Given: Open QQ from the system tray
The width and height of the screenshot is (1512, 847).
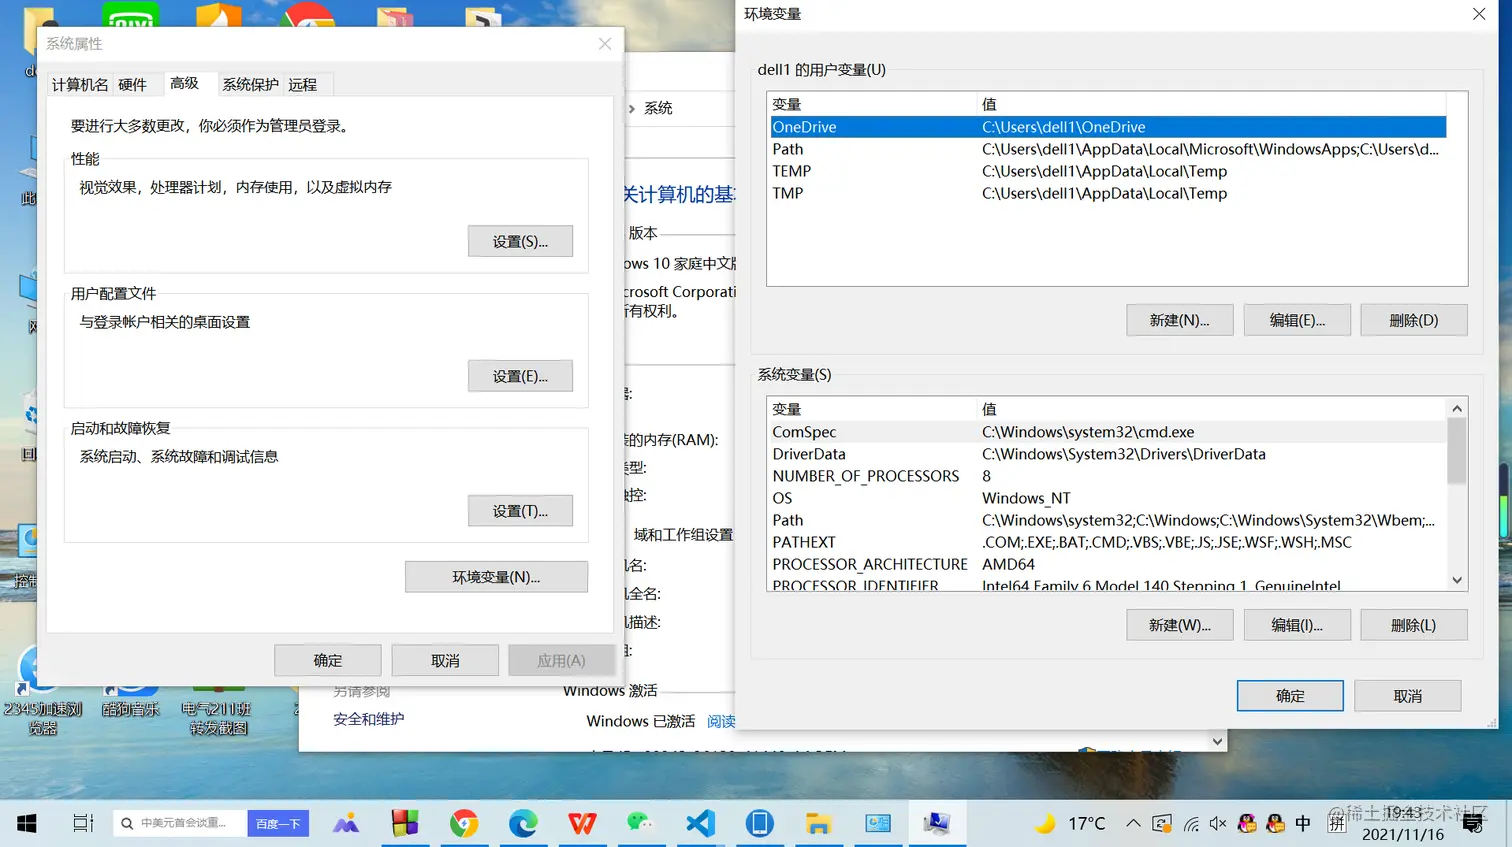Looking at the screenshot, I should point(1246,823).
